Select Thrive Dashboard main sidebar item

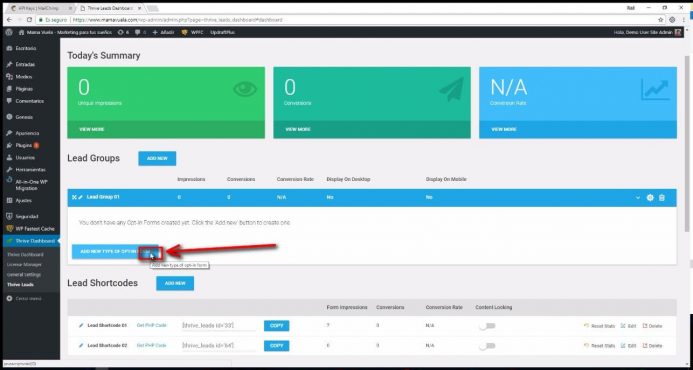(30, 241)
